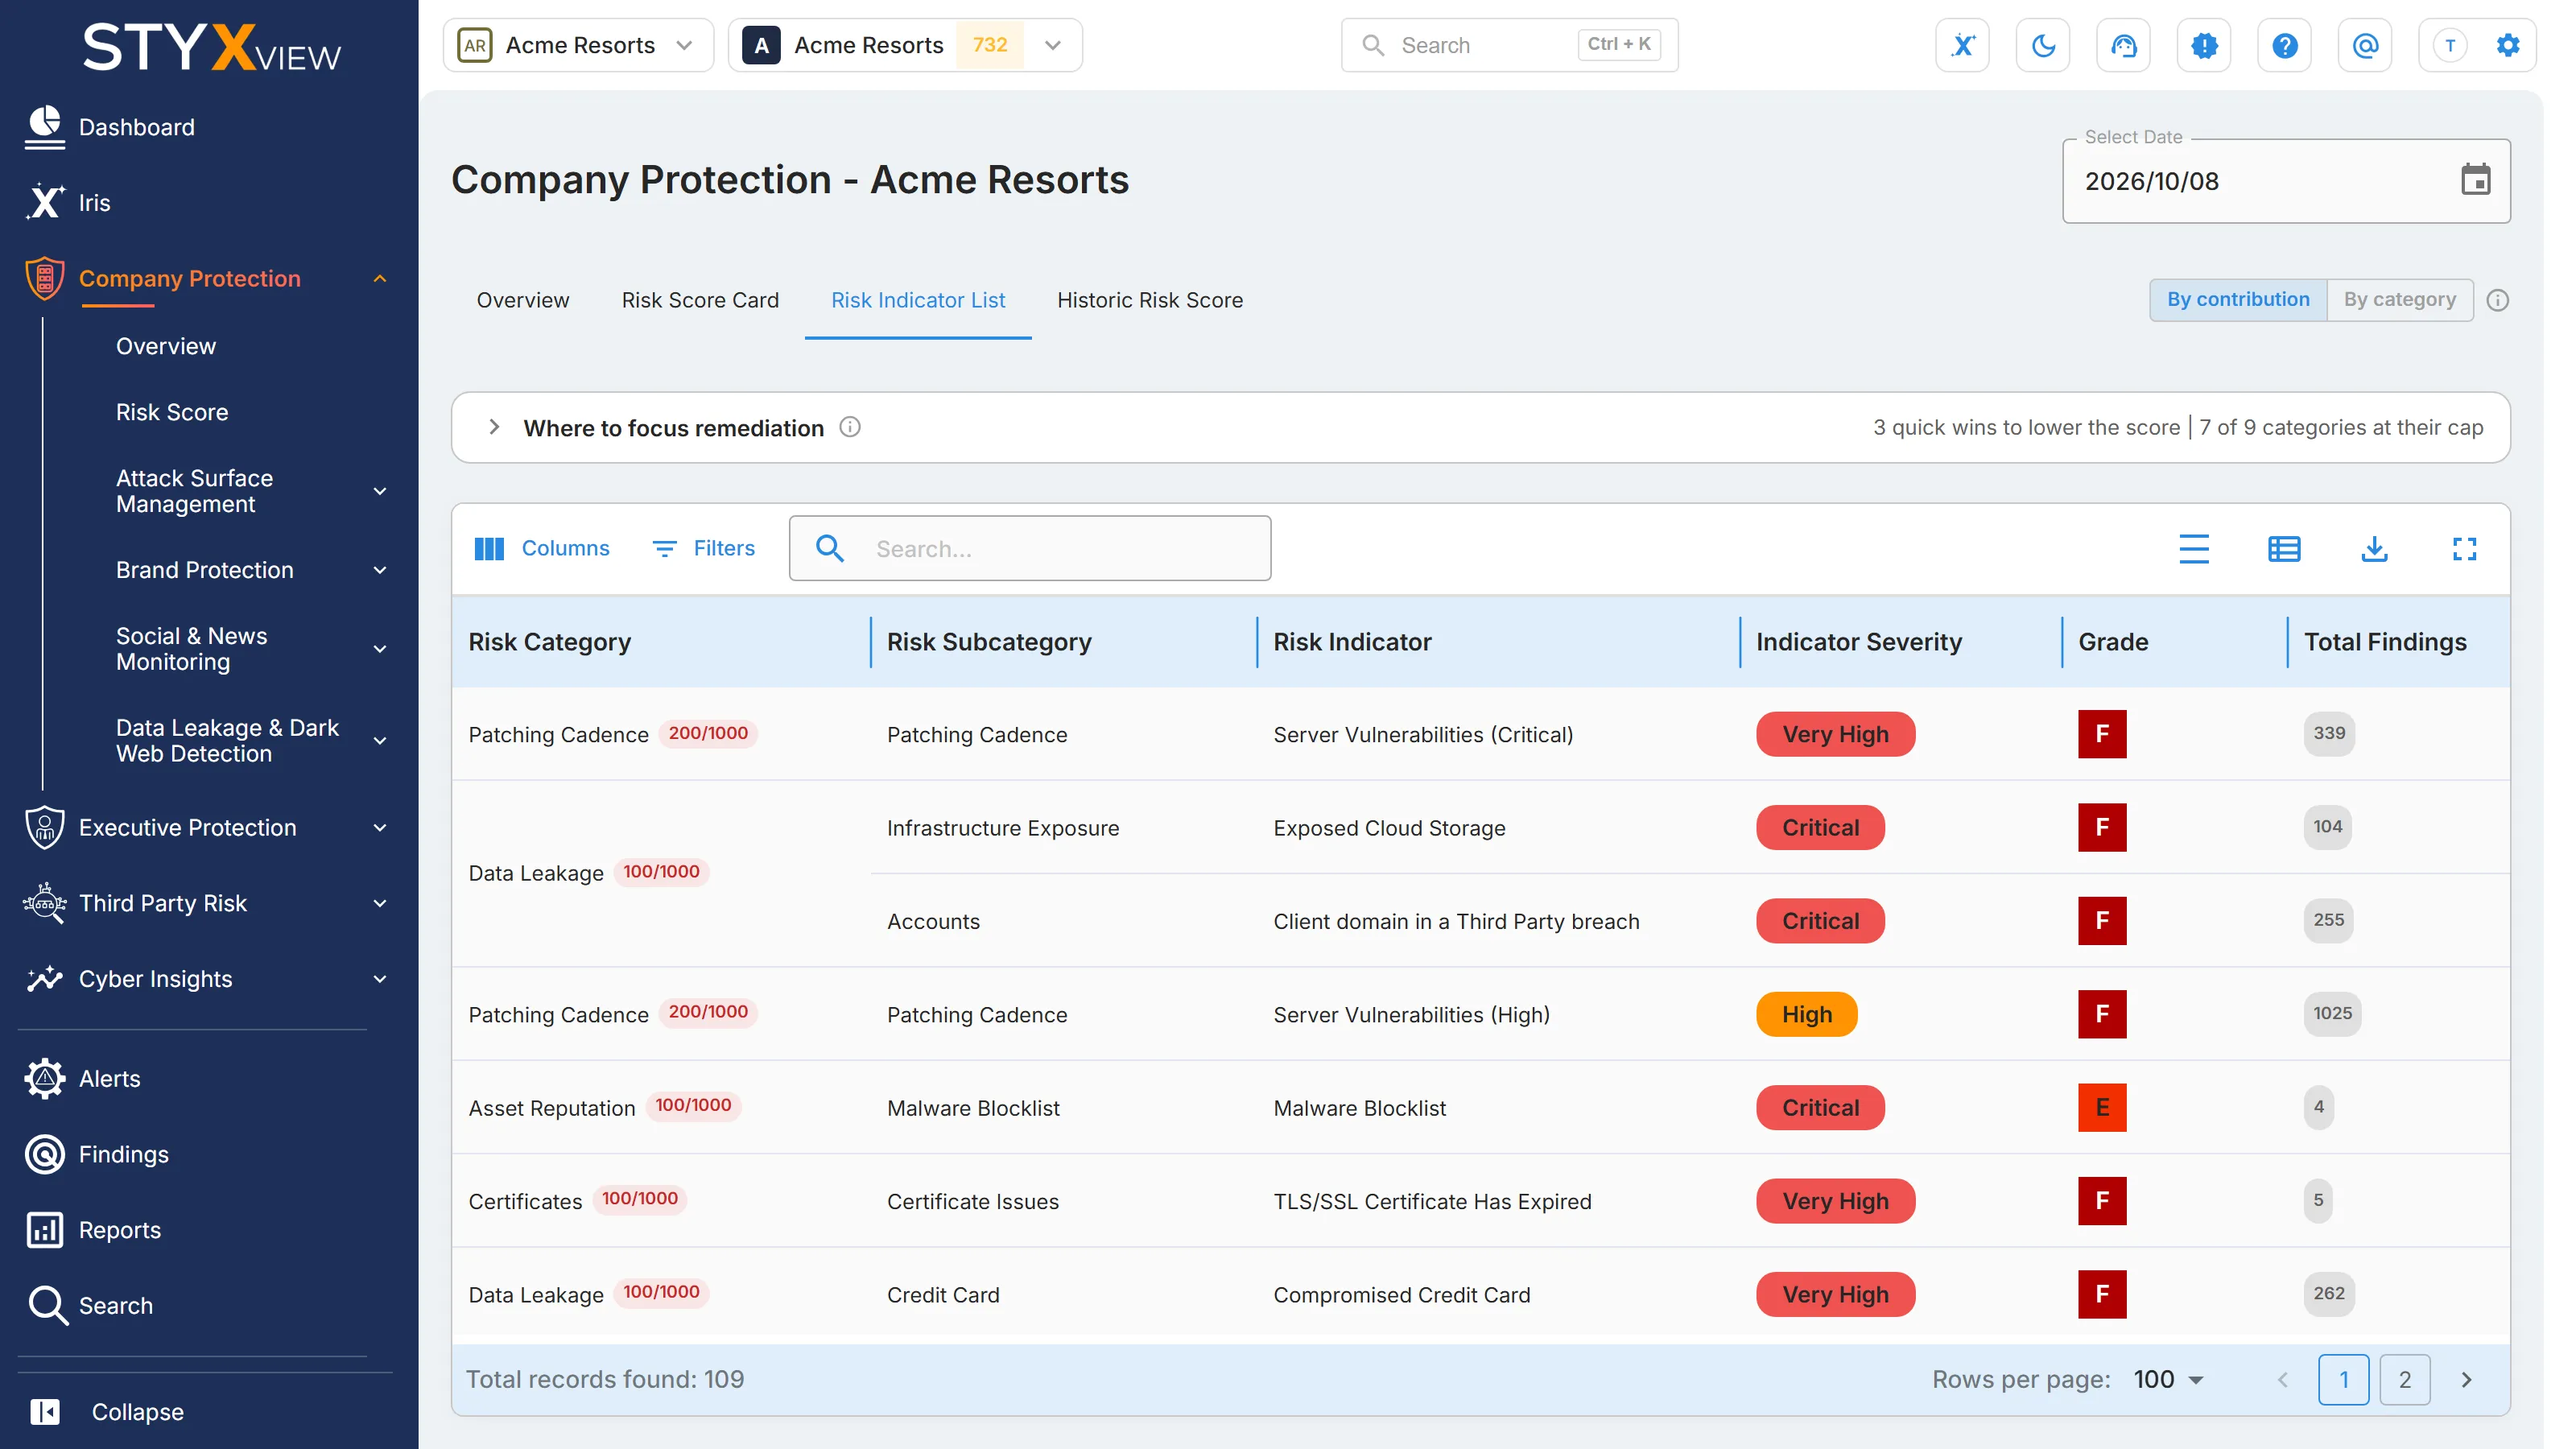Show info for remediation focus
2576x1449 pixels.
pos(850,427)
